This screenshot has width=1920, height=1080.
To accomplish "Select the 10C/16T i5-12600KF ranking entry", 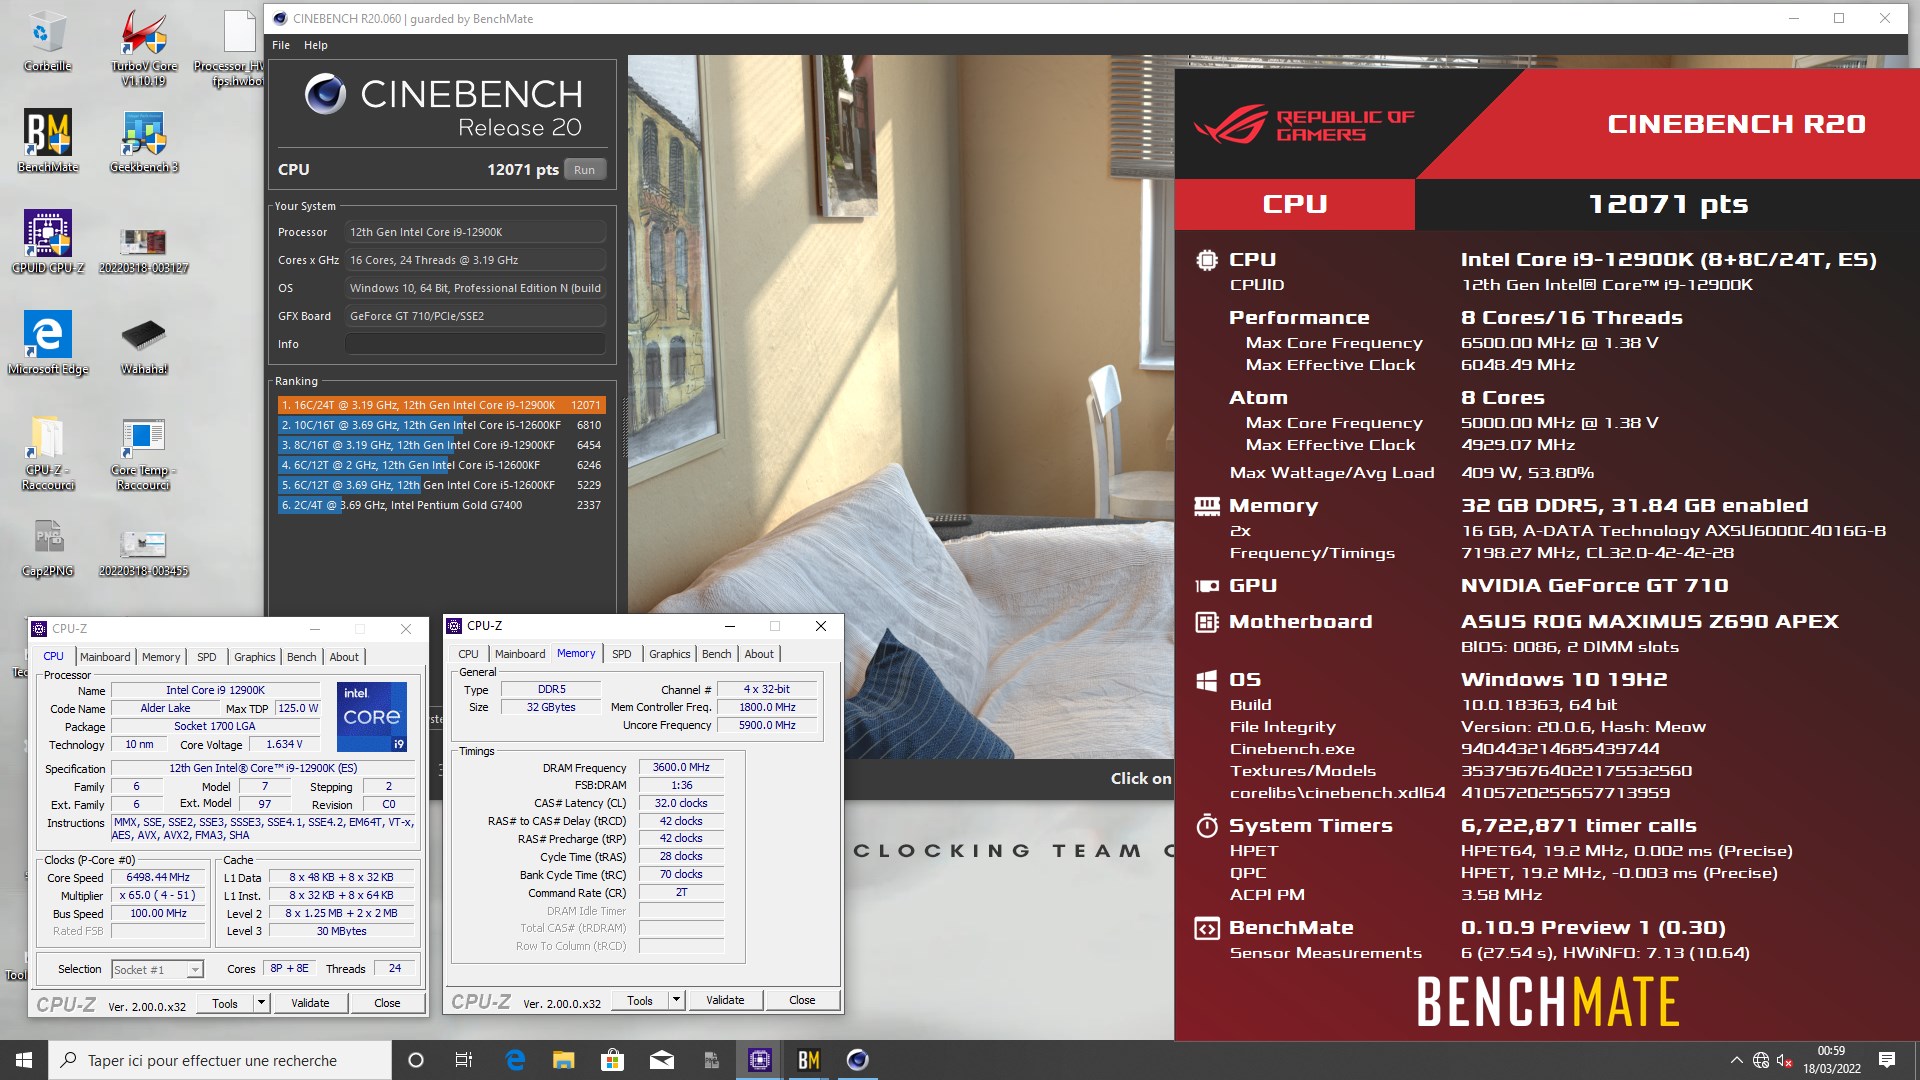I will (441, 425).
